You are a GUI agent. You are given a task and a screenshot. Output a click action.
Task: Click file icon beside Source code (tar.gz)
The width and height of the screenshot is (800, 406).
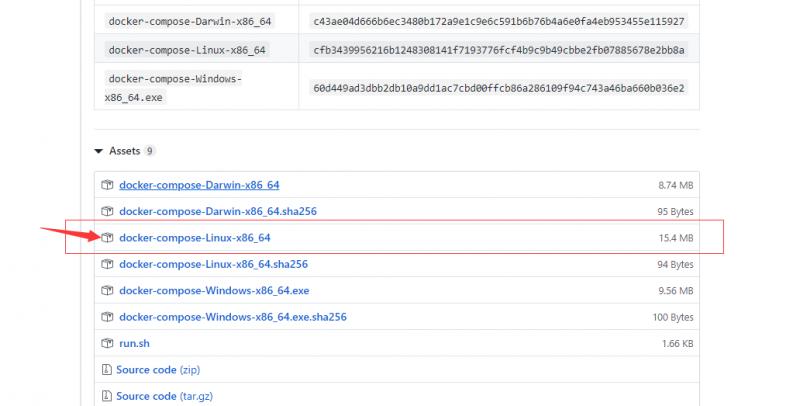tap(107, 396)
